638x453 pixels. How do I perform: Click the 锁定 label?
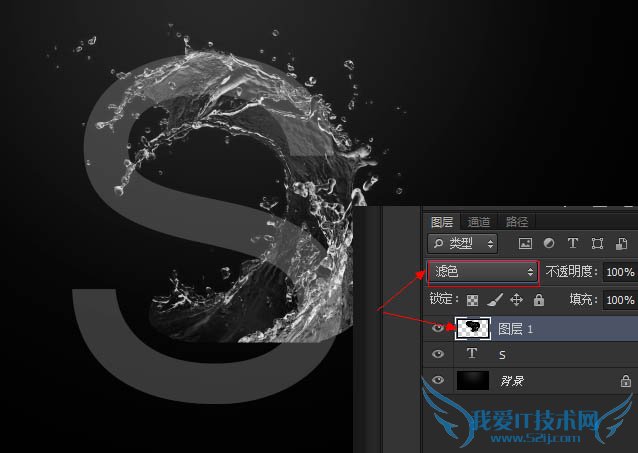444,299
